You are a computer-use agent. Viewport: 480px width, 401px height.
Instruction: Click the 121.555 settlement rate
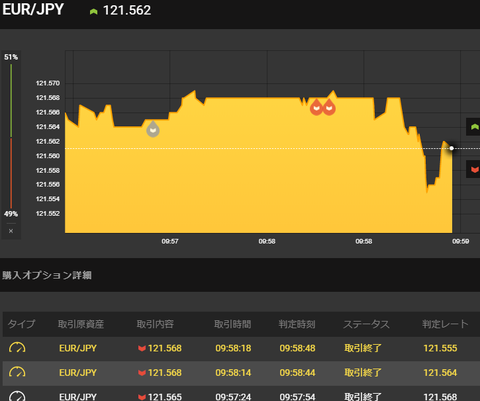point(440,348)
